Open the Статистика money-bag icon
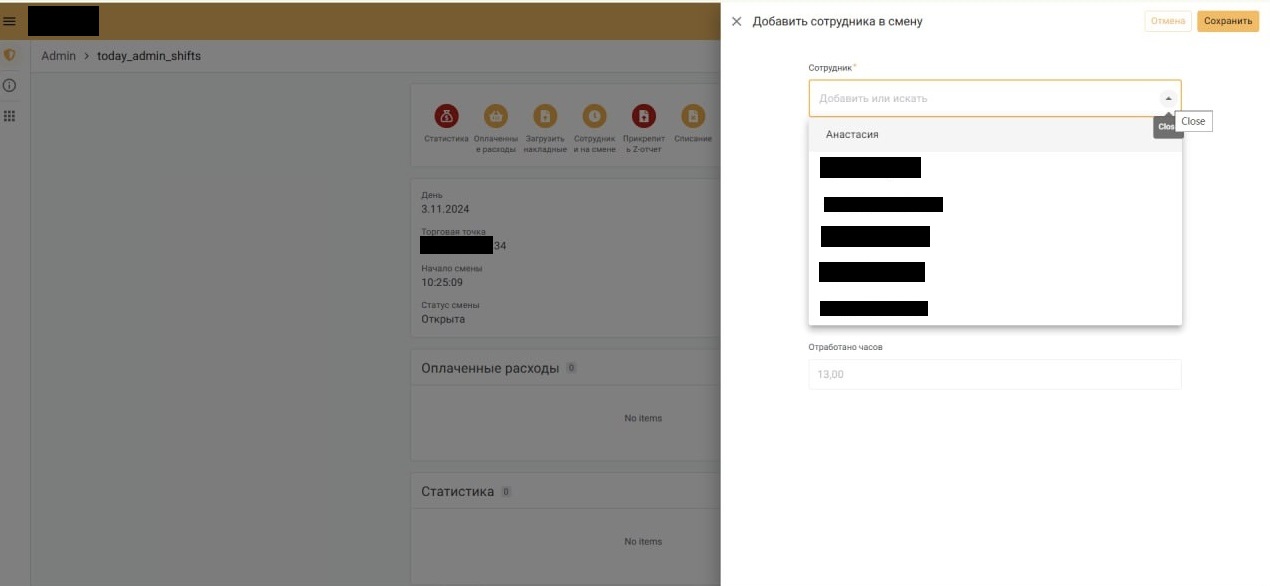The width and height of the screenshot is (1270, 586). (x=446, y=116)
